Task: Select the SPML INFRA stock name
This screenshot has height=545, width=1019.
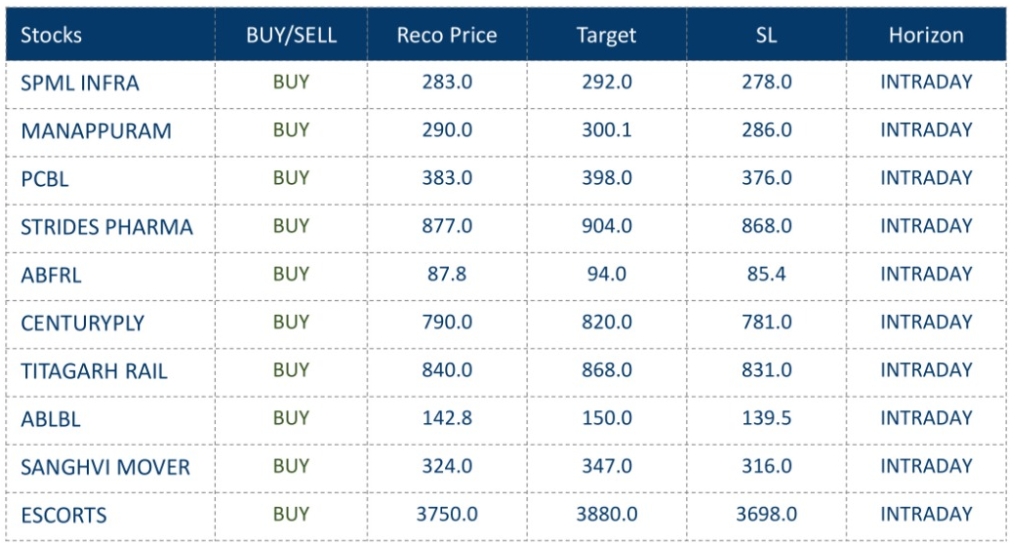Action: [x=80, y=83]
